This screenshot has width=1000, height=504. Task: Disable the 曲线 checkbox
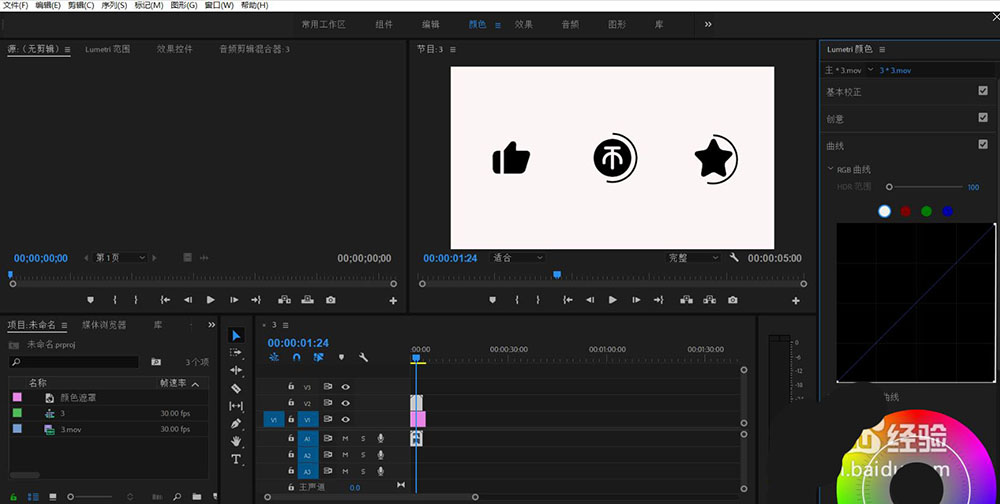(983, 144)
